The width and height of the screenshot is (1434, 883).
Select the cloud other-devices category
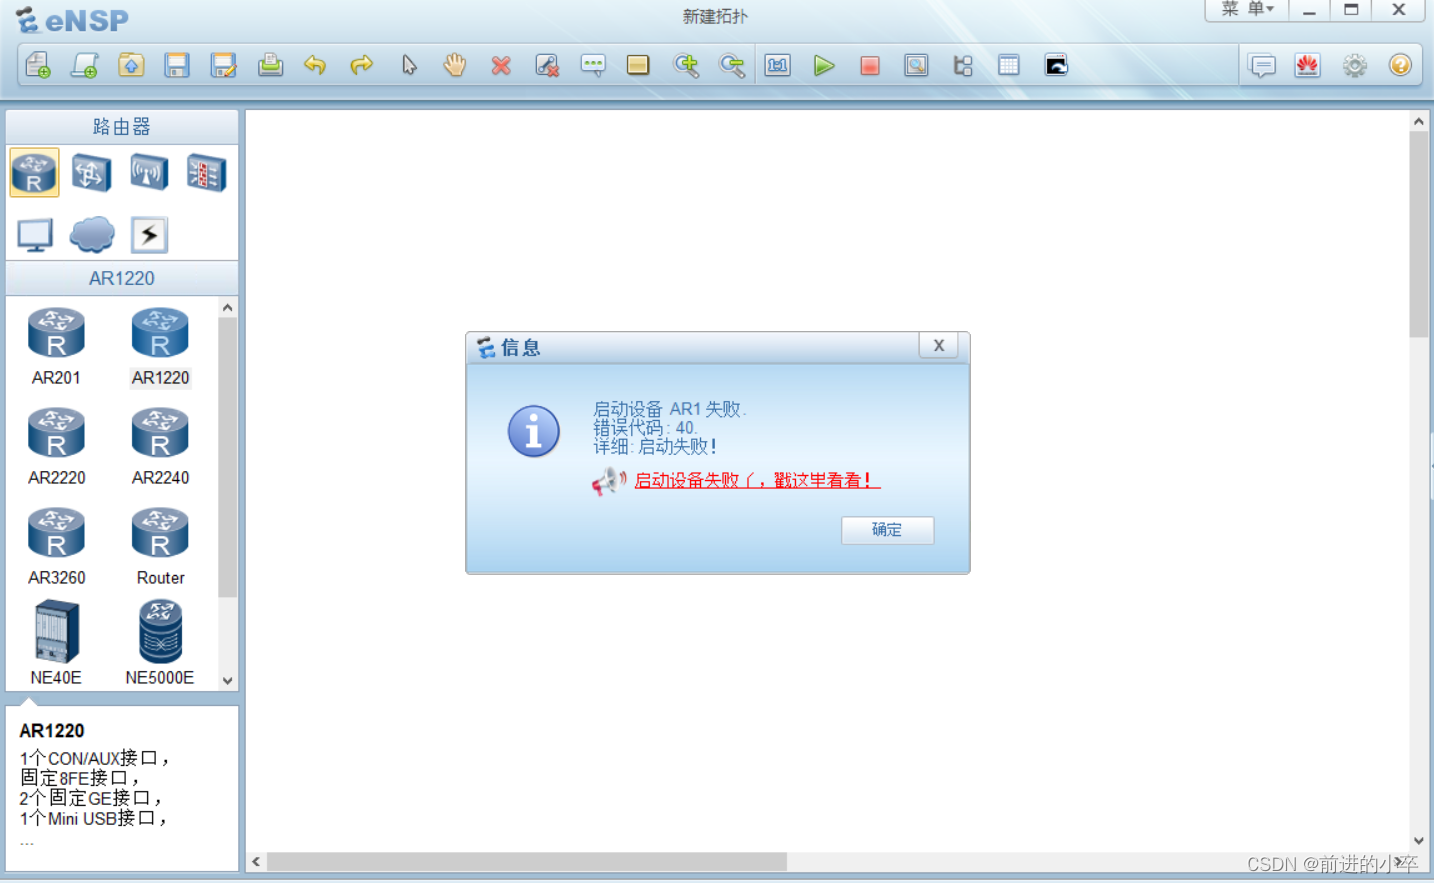click(x=92, y=235)
